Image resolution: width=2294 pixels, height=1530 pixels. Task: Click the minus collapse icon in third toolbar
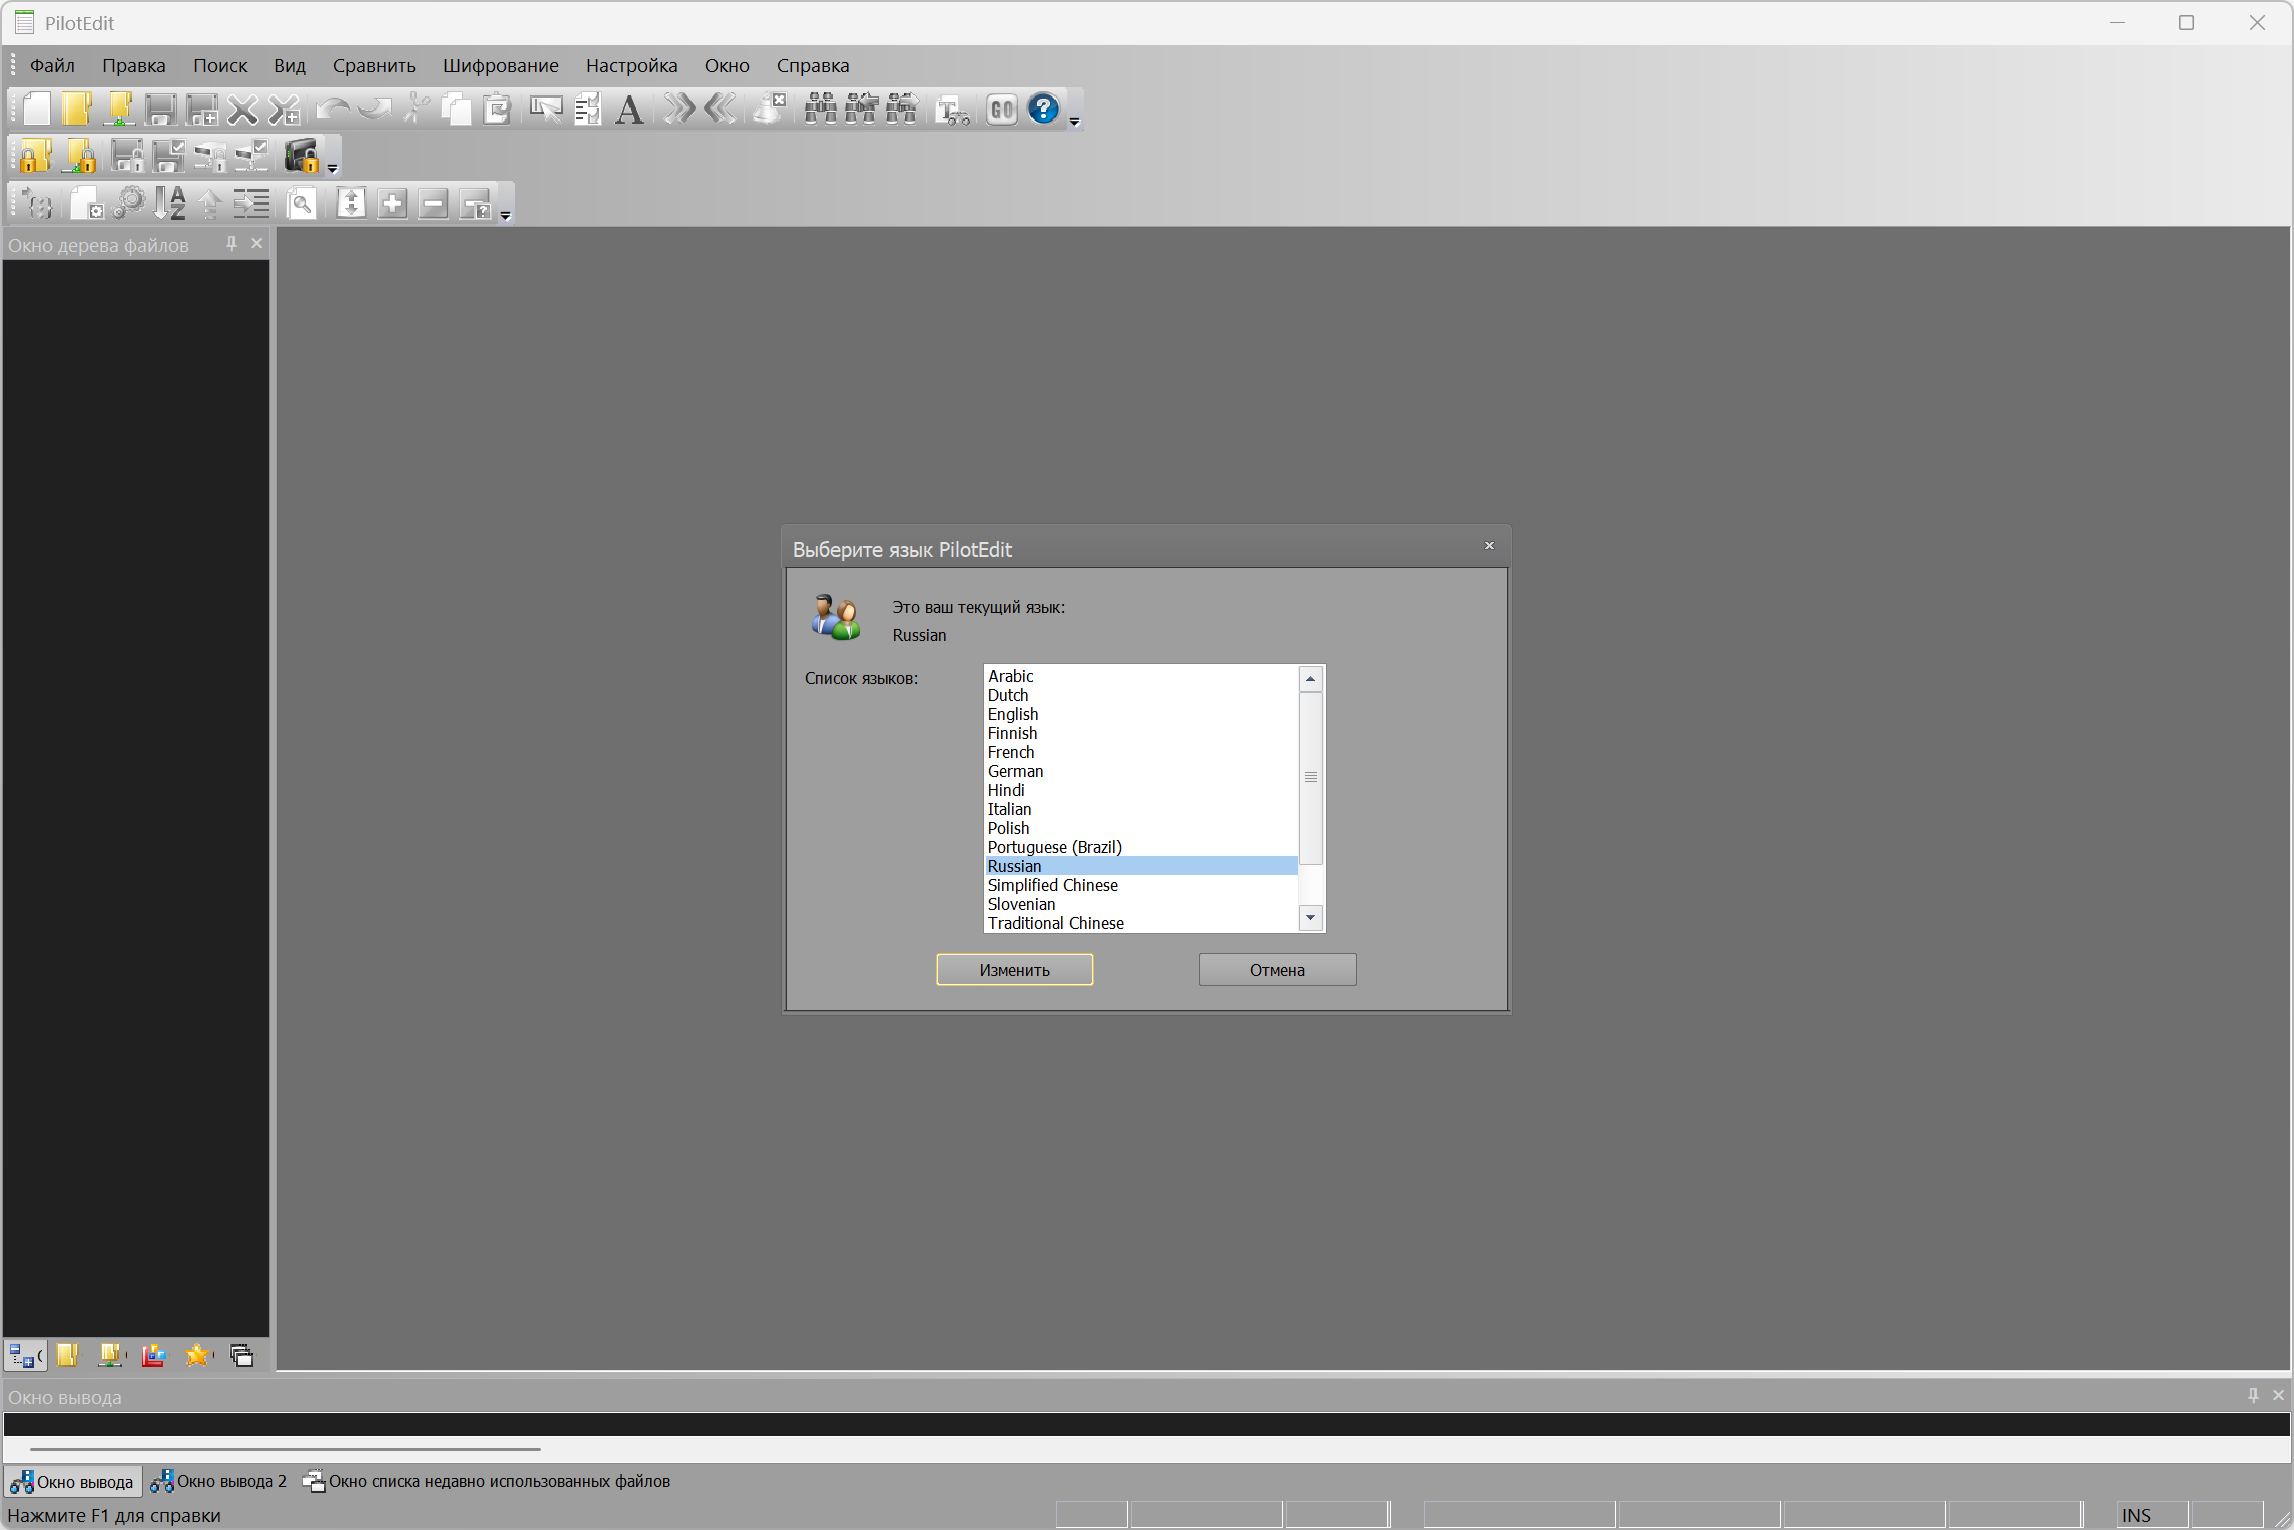pyautogui.click(x=433, y=204)
